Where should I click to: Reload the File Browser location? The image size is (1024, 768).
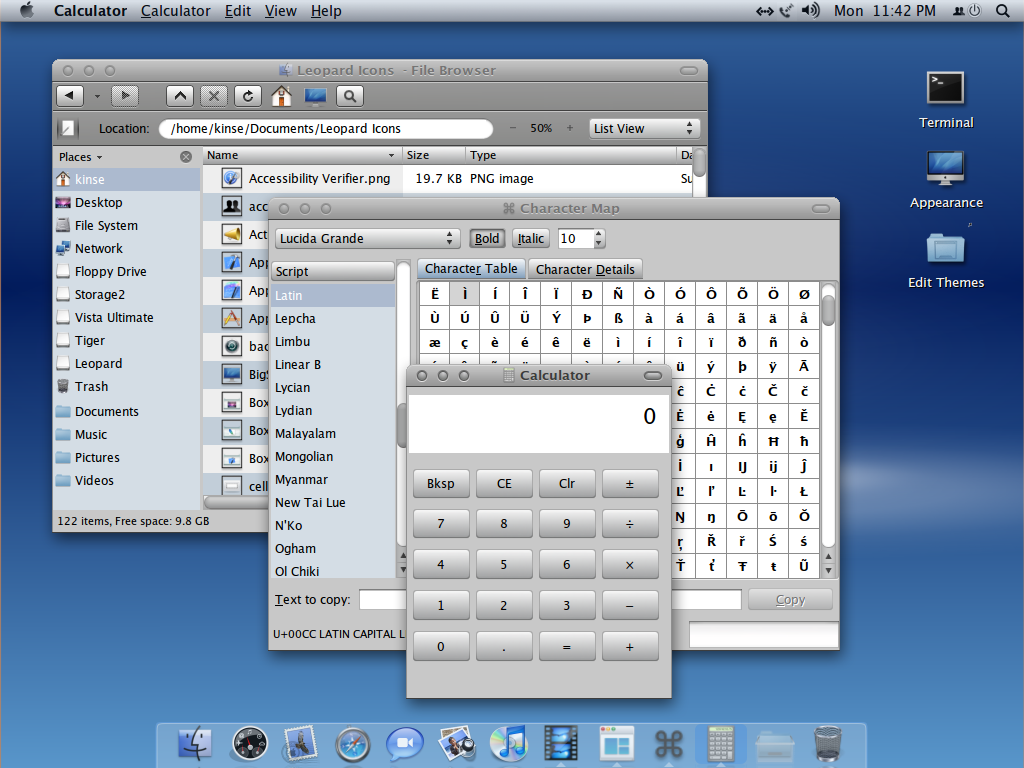coord(248,96)
